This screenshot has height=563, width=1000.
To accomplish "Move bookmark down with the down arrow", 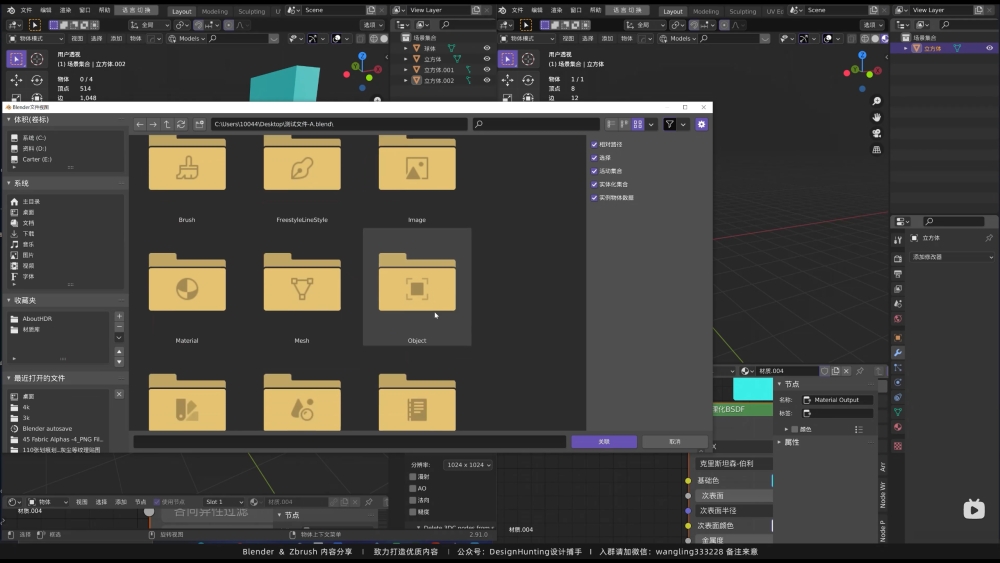I will click(119, 362).
